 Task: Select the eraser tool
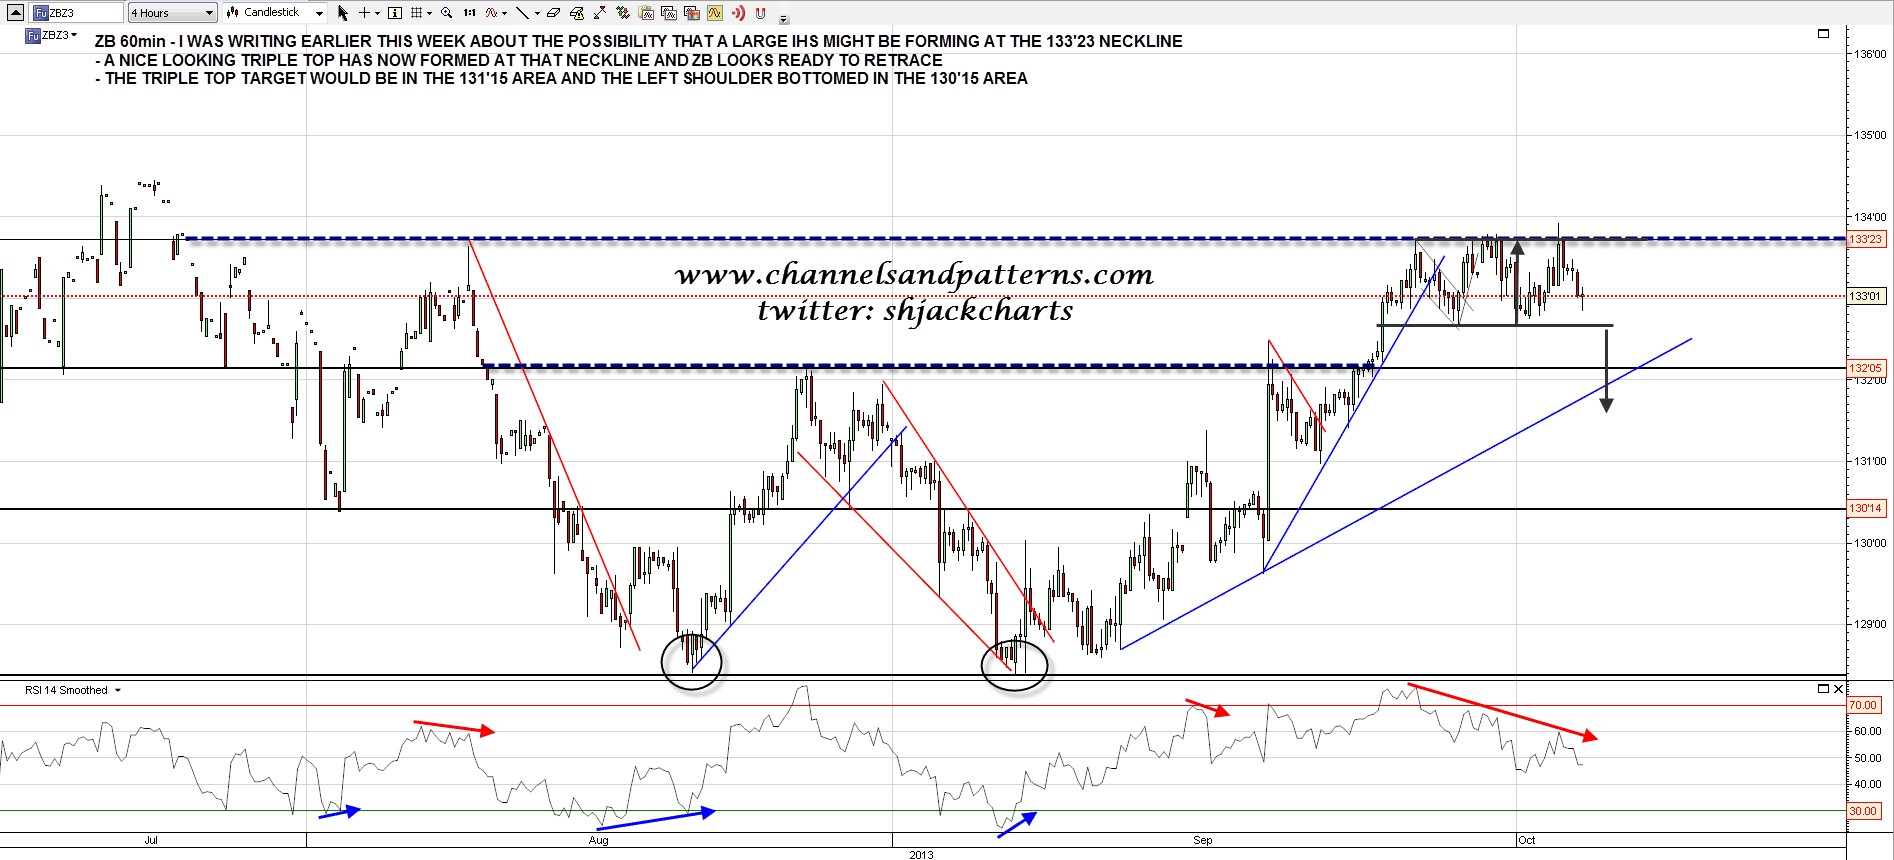pyautogui.click(x=553, y=13)
